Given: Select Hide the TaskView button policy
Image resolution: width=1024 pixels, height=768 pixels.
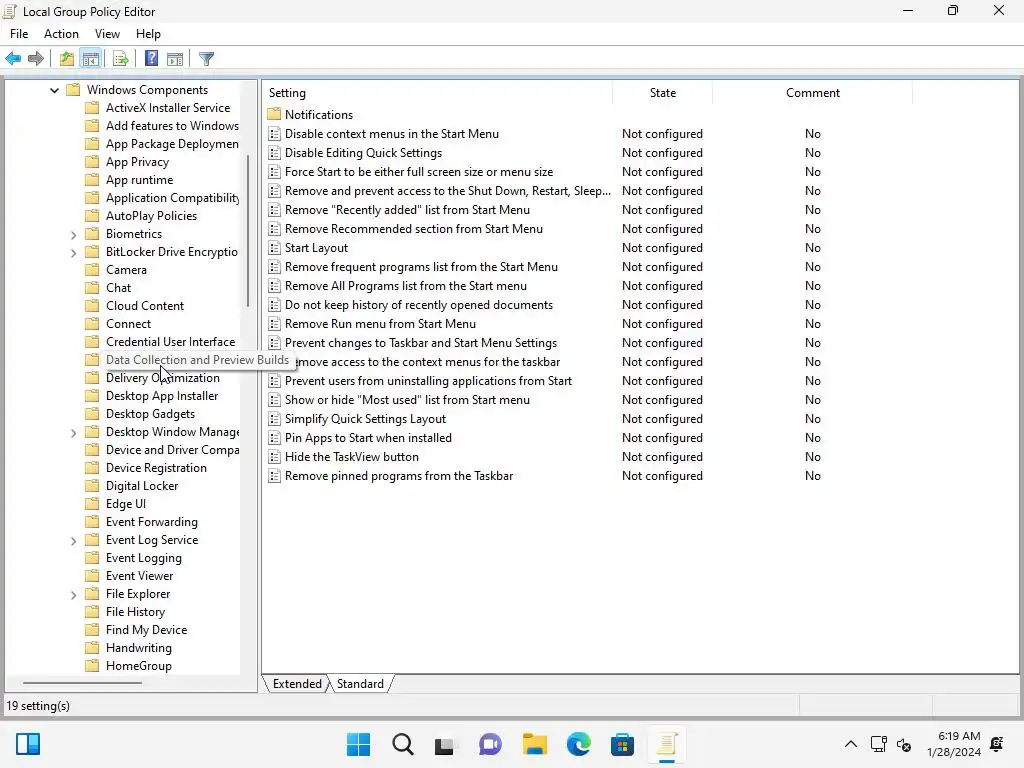Looking at the screenshot, I should click(x=351, y=457).
